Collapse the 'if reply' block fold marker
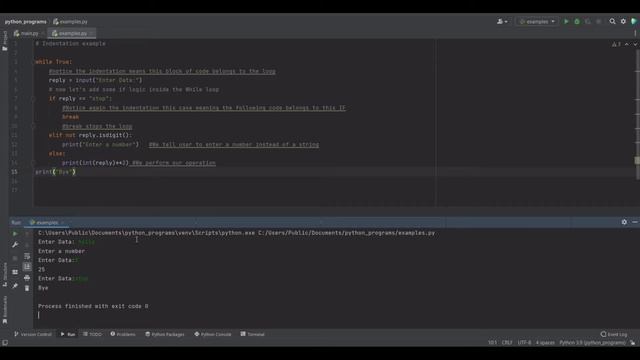This screenshot has width=640, height=360. click(33, 99)
